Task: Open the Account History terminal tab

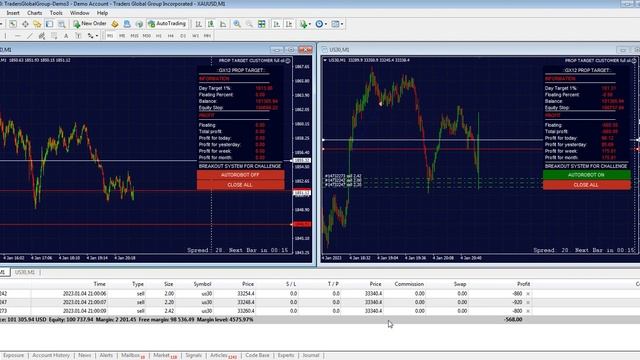Action: 51,356
